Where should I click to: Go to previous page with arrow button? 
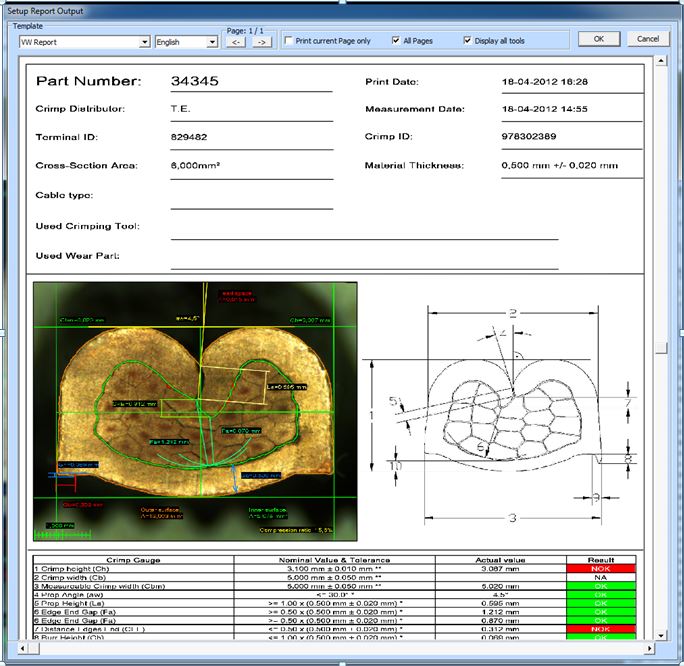coord(236,42)
